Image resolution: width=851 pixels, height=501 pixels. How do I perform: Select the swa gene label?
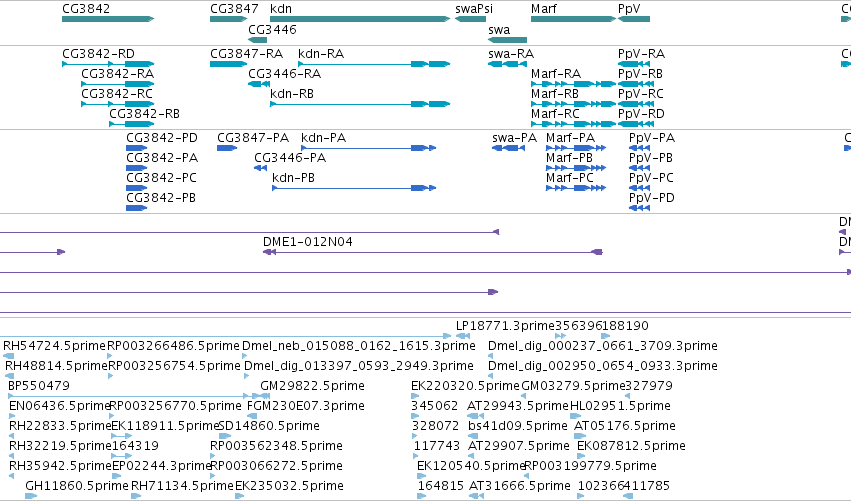[x=499, y=29]
